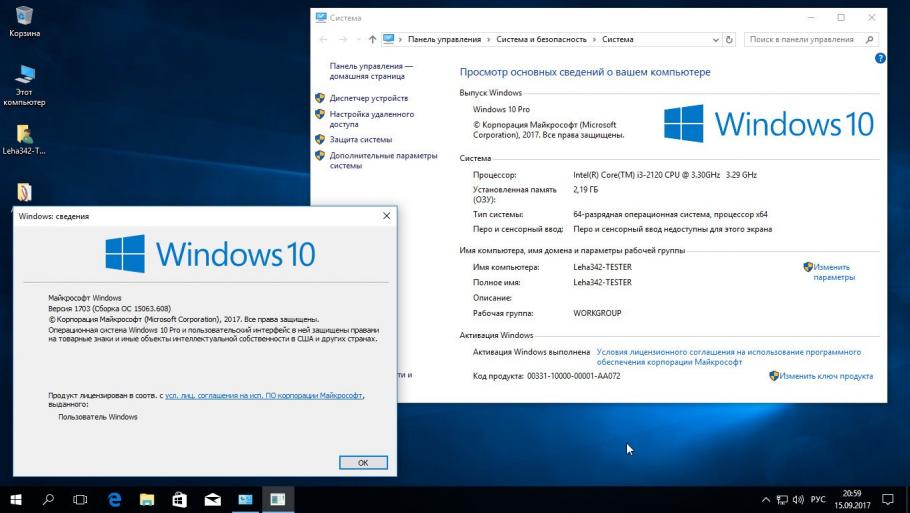The height and width of the screenshot is (513, 910).
Task: Select the Leha342-T... user folder icon
Action: (x=24, y=139)
